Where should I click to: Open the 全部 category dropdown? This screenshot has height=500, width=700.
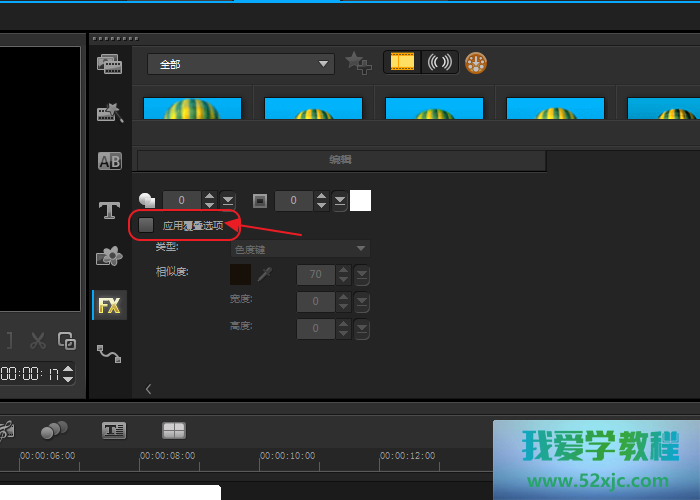(x=240, y=64)
